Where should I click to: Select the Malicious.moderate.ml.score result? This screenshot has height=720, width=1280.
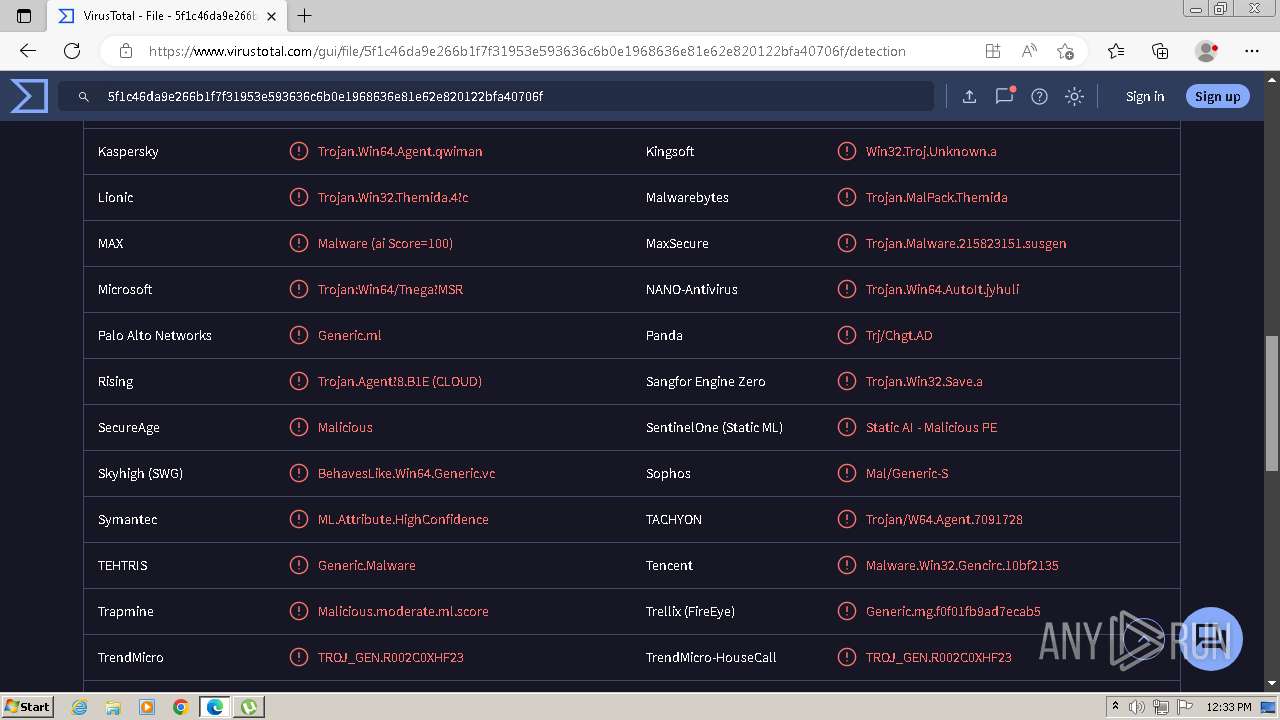coord(403,611)
